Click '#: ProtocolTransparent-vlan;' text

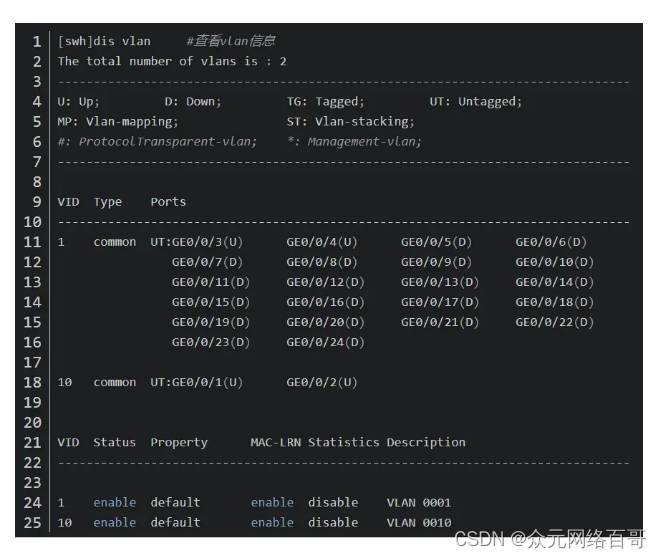157,142
